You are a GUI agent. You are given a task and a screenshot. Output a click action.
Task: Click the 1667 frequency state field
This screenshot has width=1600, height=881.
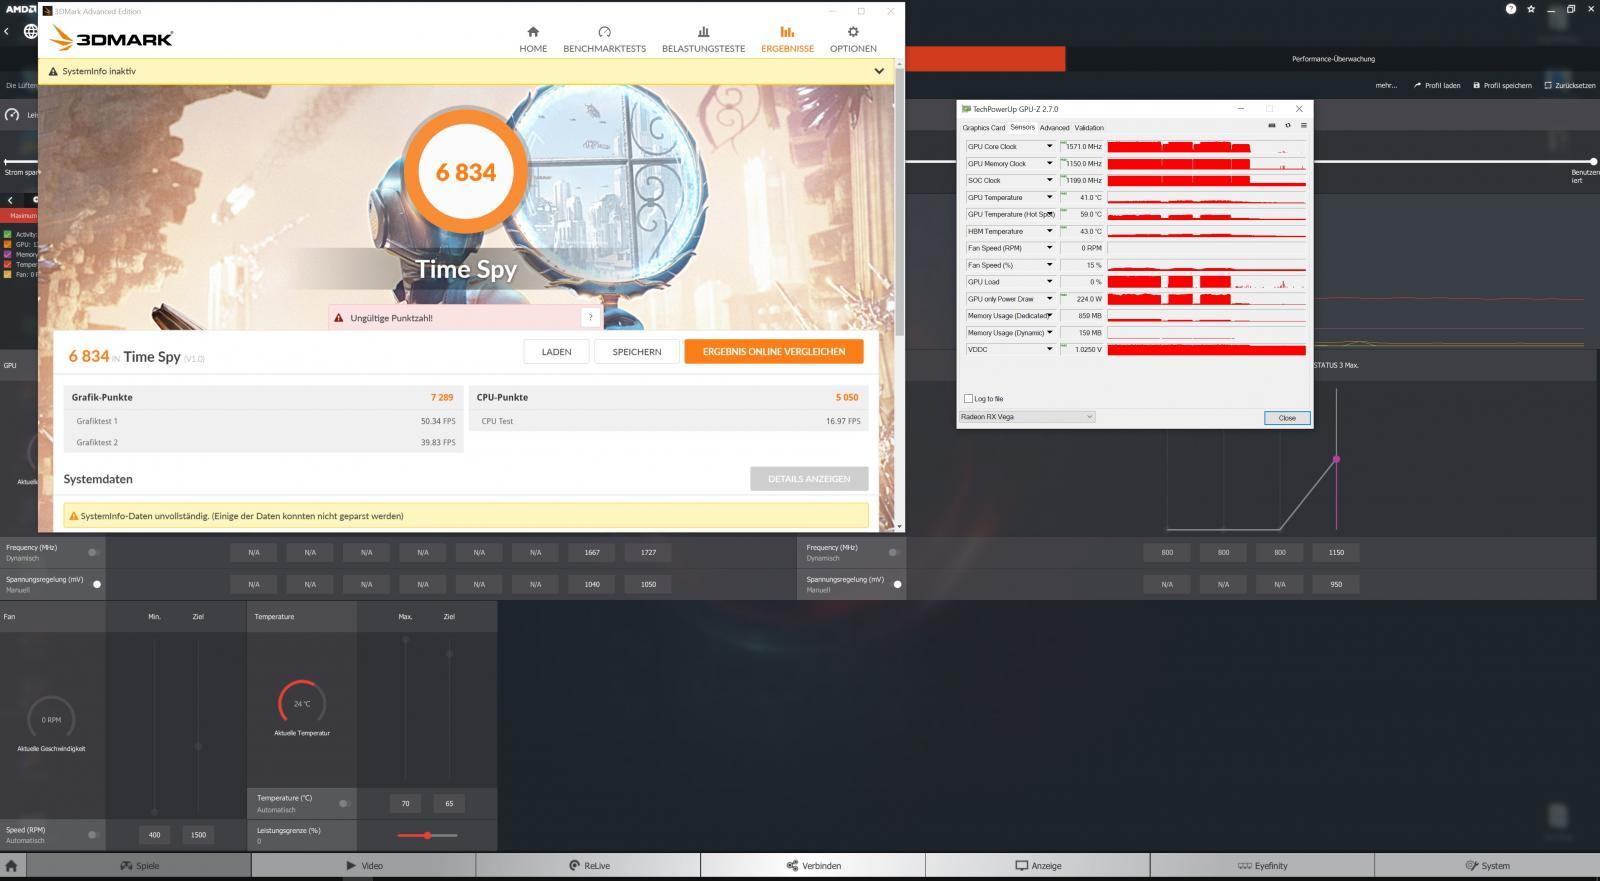coord(592,552)
